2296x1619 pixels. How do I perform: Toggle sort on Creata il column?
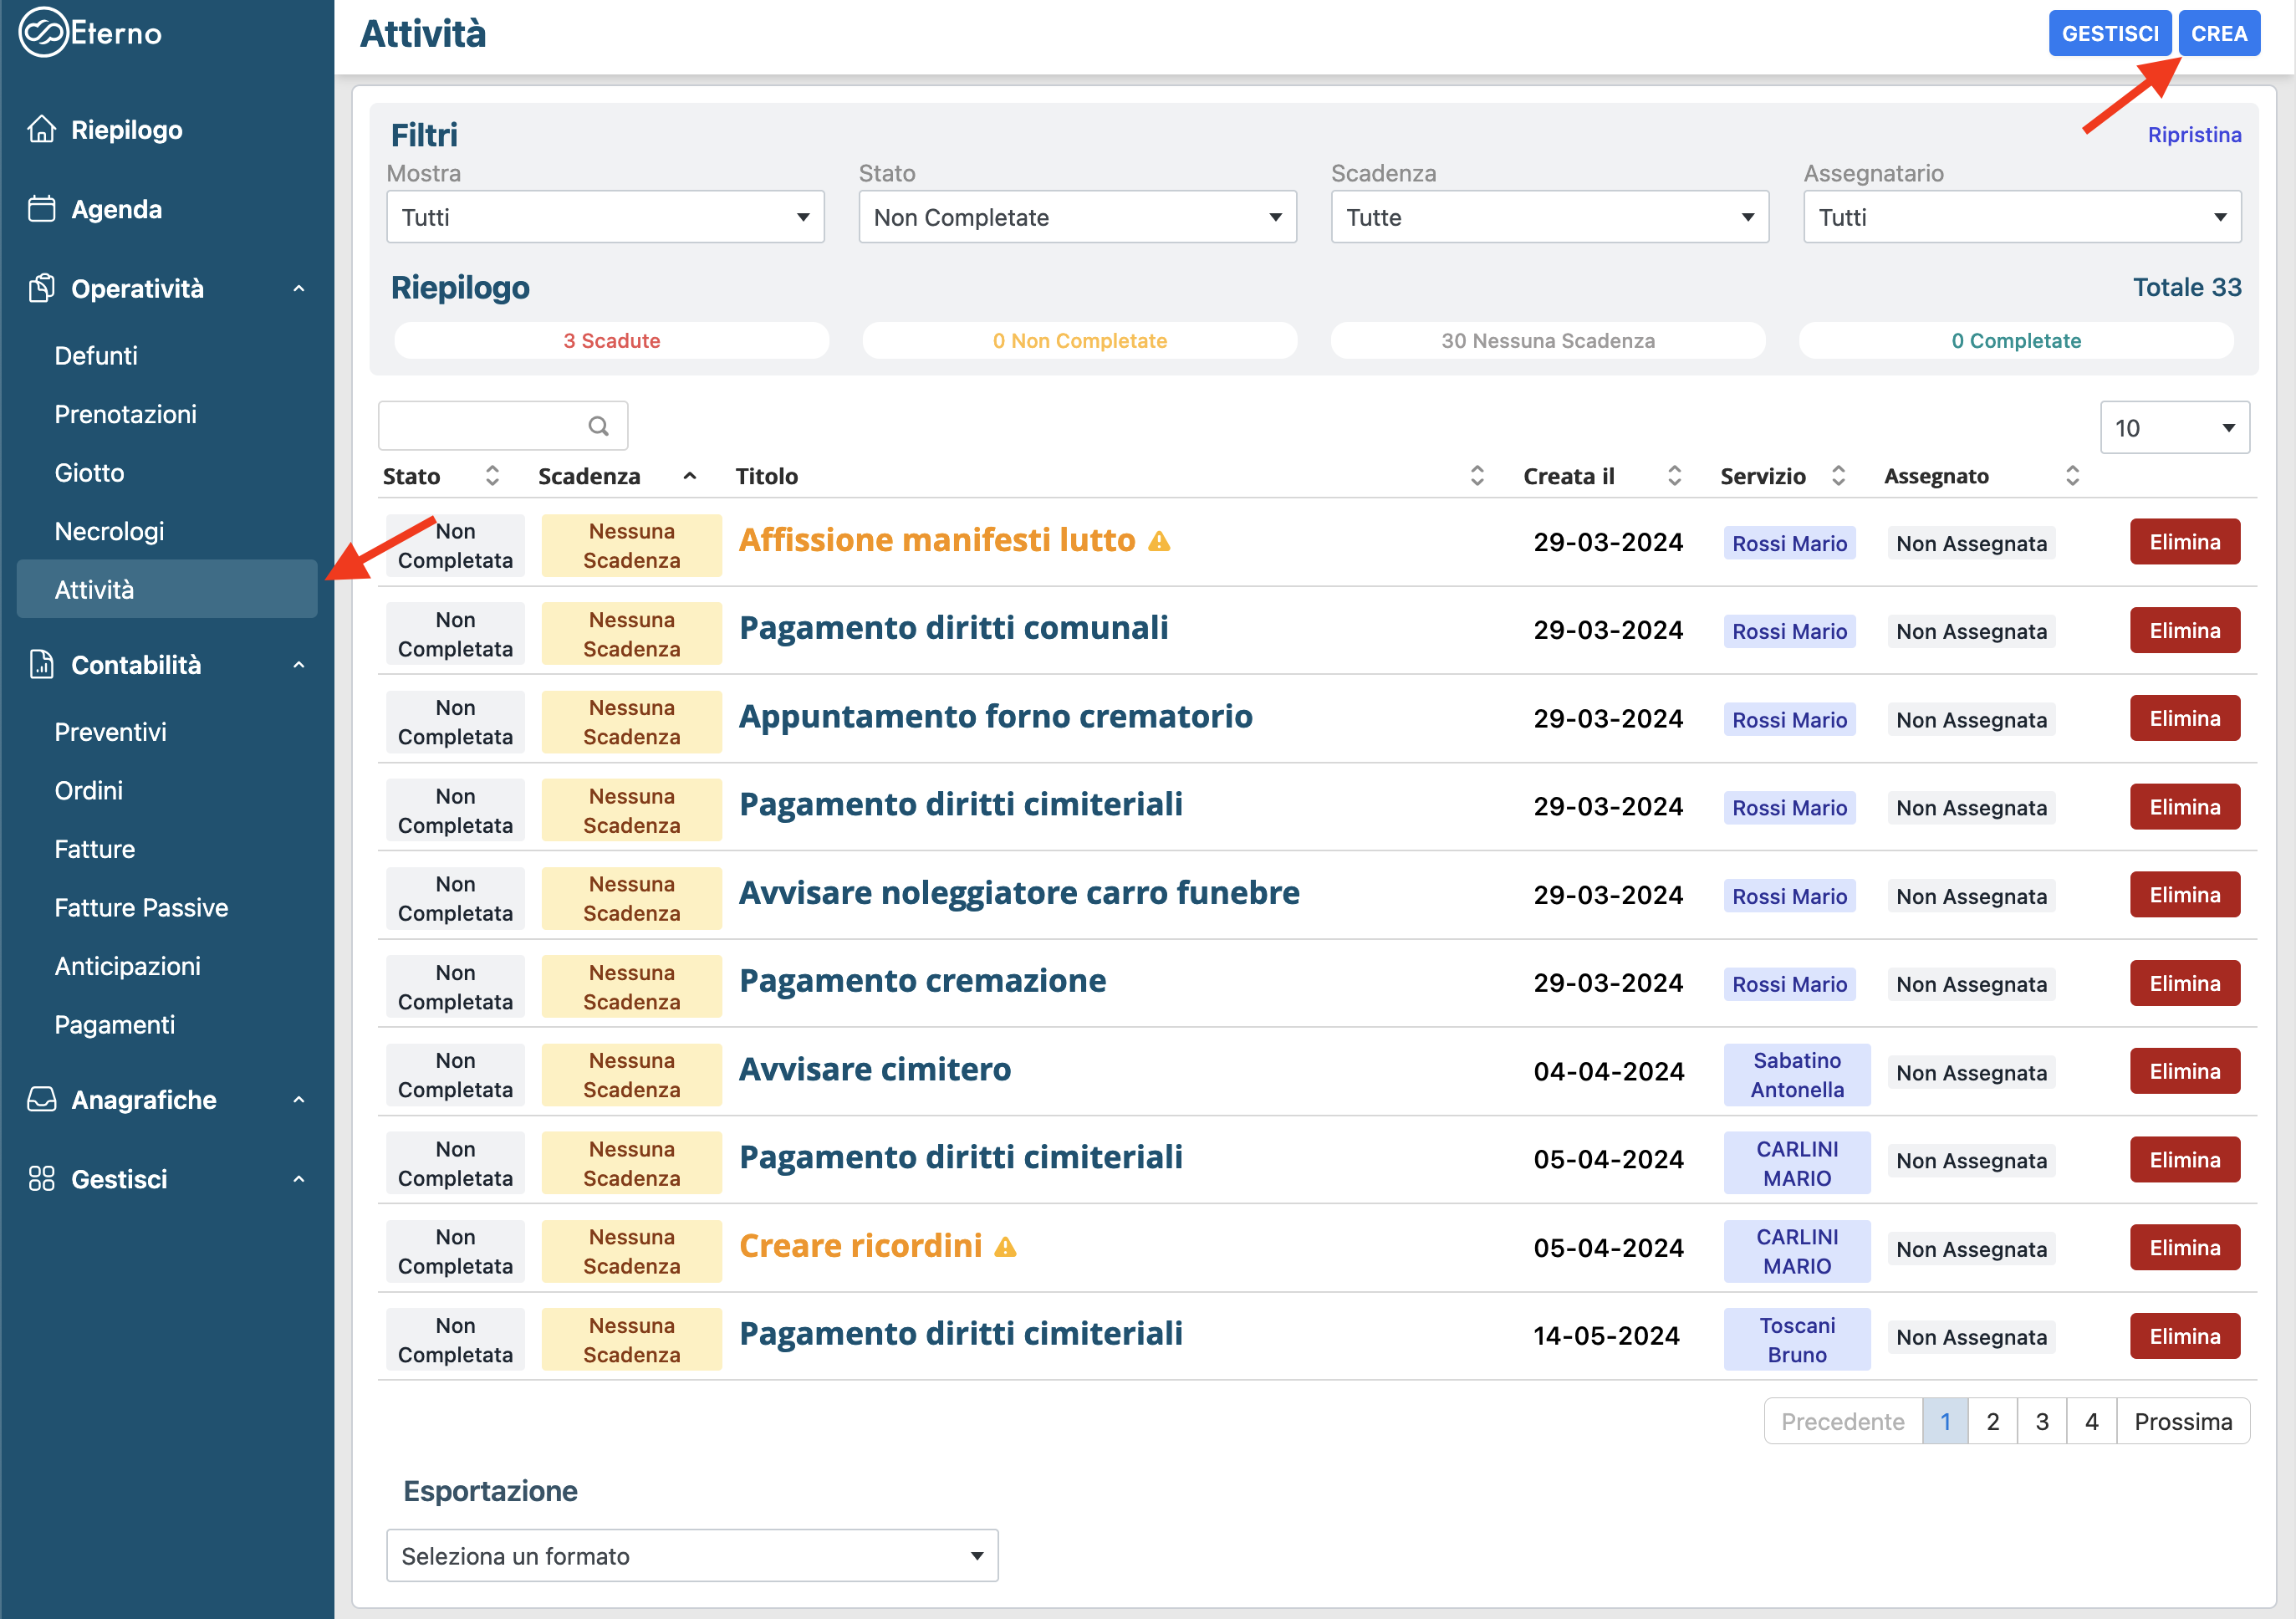(1674, 476)
